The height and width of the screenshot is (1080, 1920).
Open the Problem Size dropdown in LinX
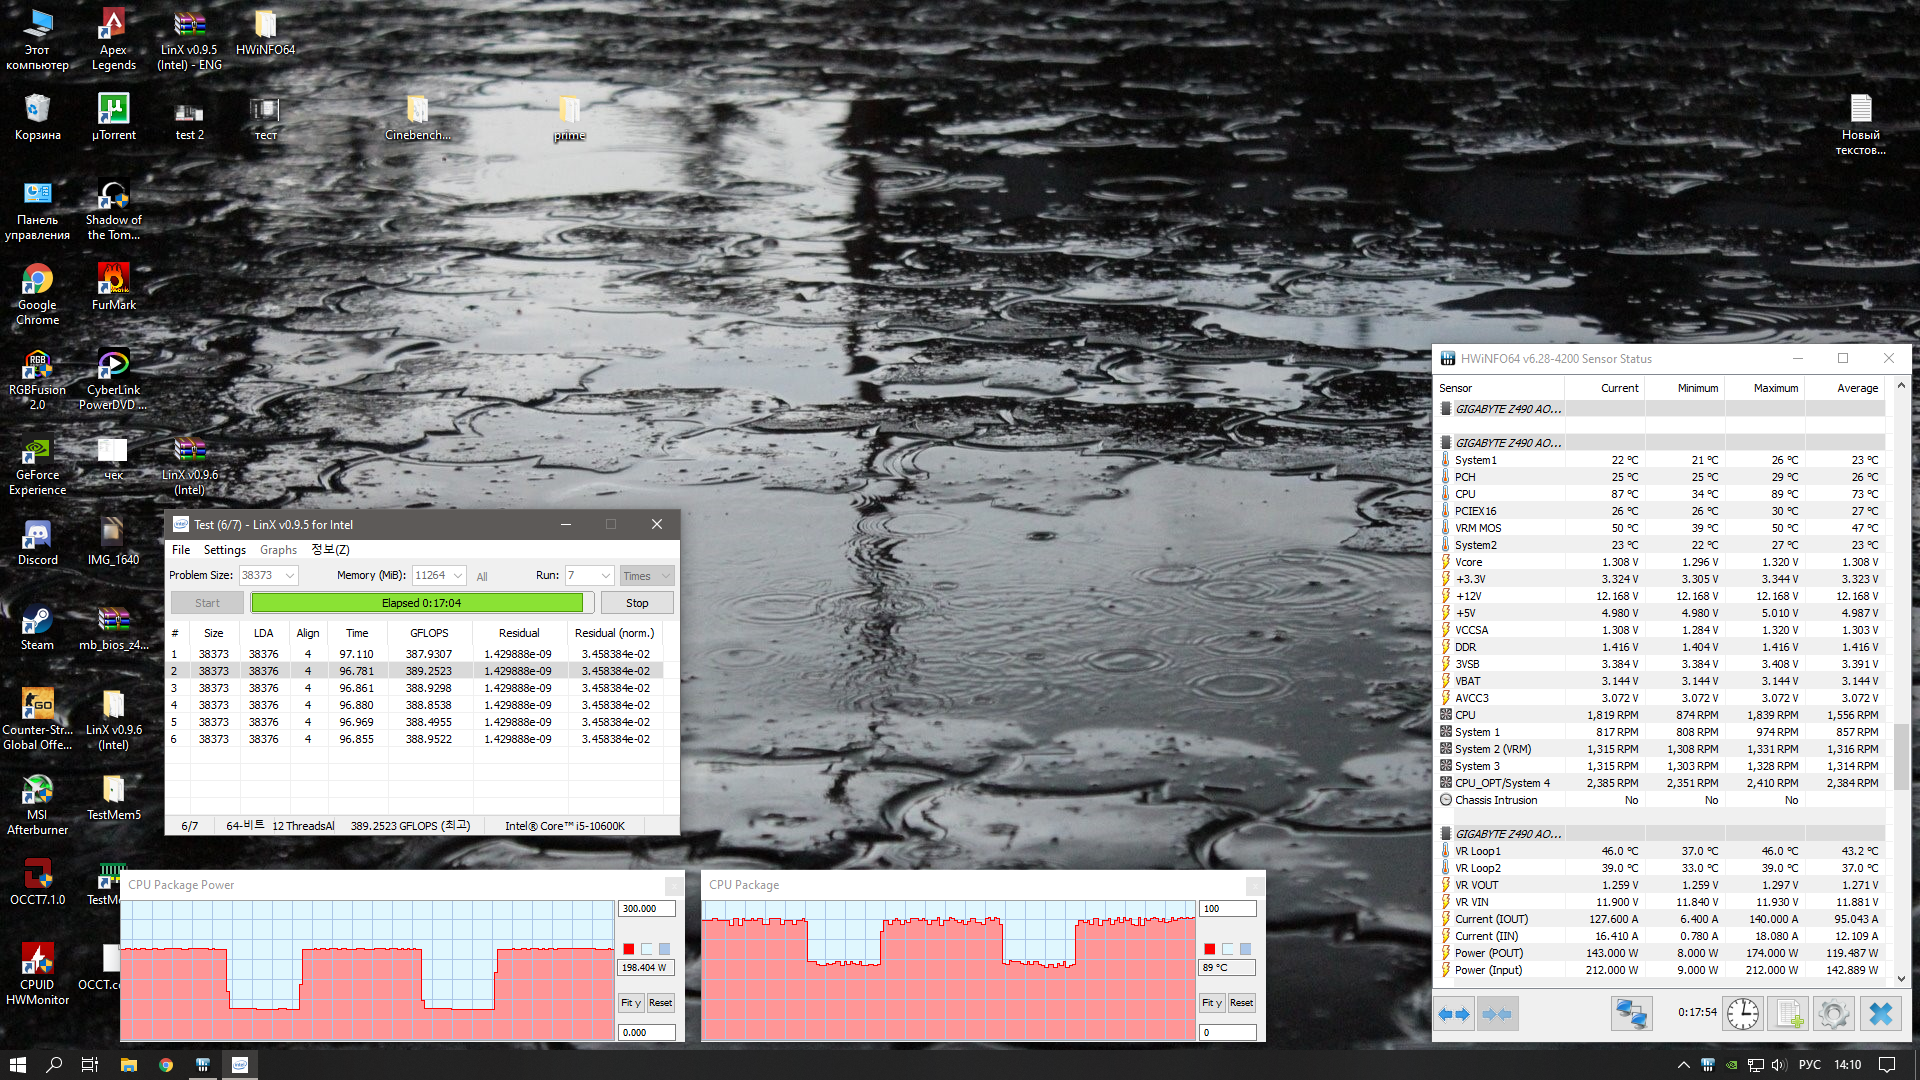290,576
